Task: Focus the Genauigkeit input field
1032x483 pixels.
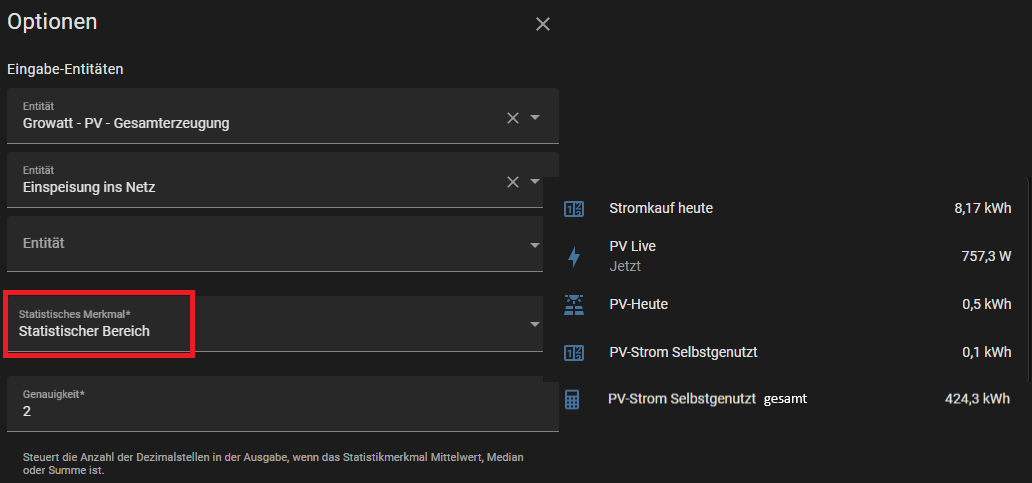Action: [283, 404]
